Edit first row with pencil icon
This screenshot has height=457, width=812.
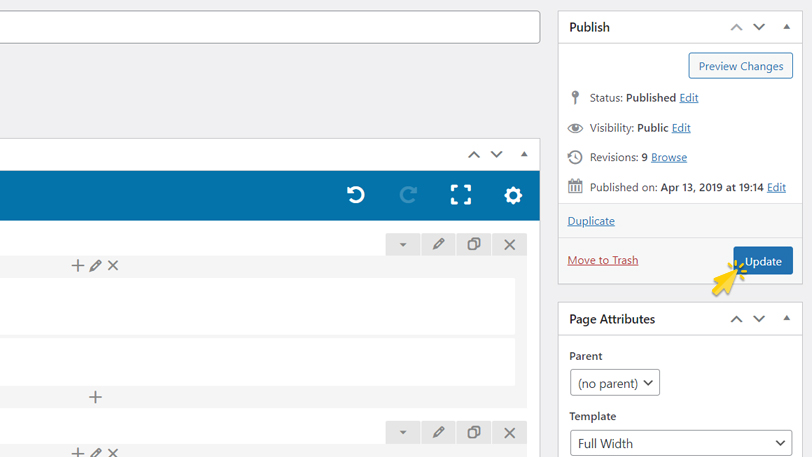438,244
